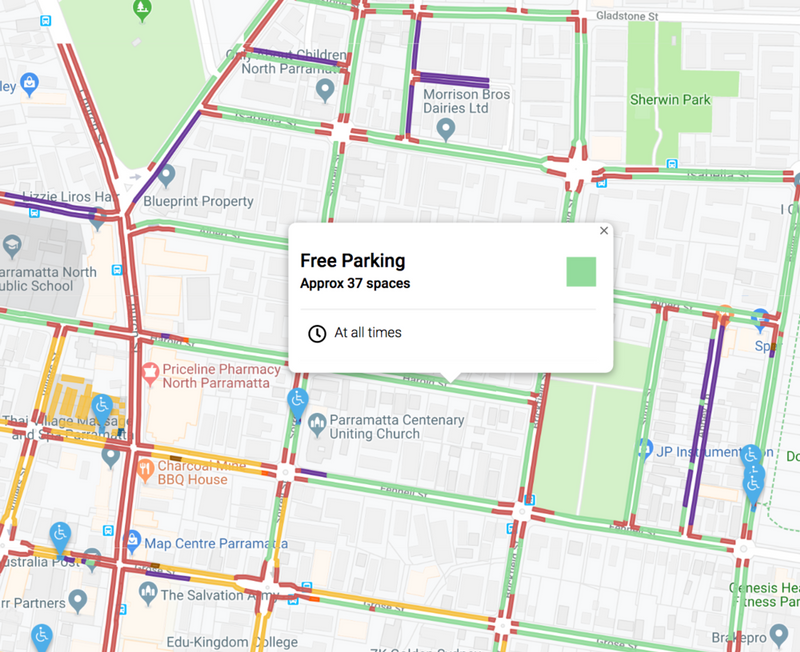The width and height of the screenshot is (800, 652).
Task: Select the park tree marker at top
Action: (142, 10)
